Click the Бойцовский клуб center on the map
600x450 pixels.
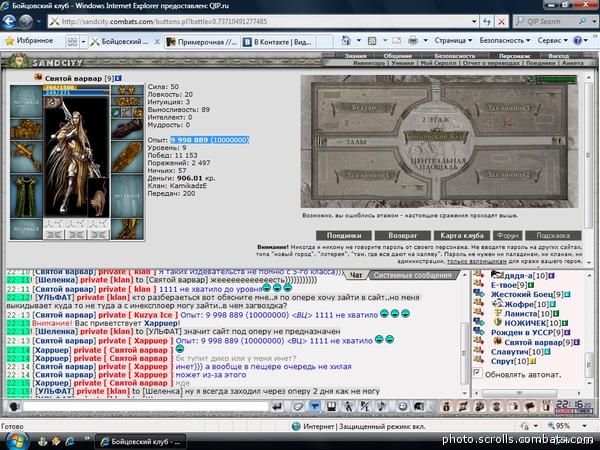click(x=436, y=136)
